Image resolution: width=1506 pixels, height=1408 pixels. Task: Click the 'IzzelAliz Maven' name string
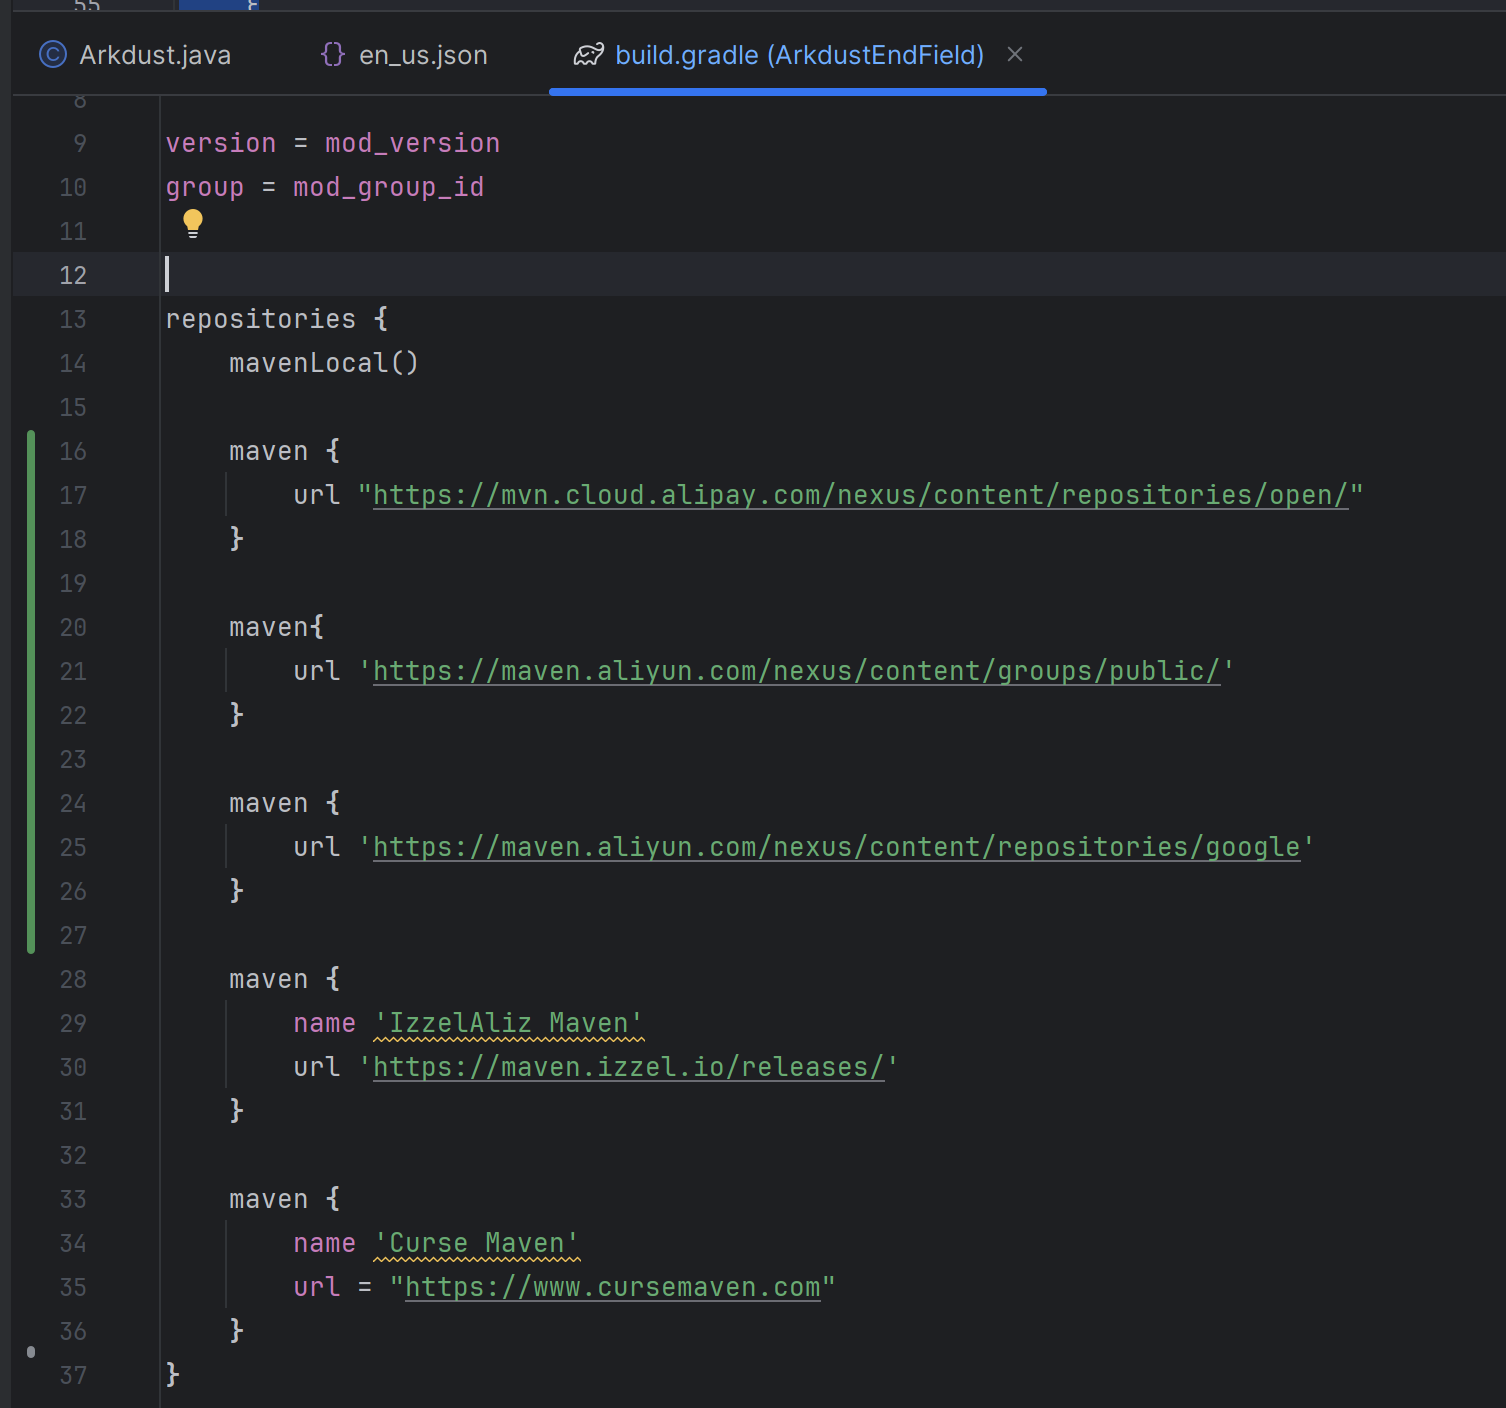point(508,1023)
